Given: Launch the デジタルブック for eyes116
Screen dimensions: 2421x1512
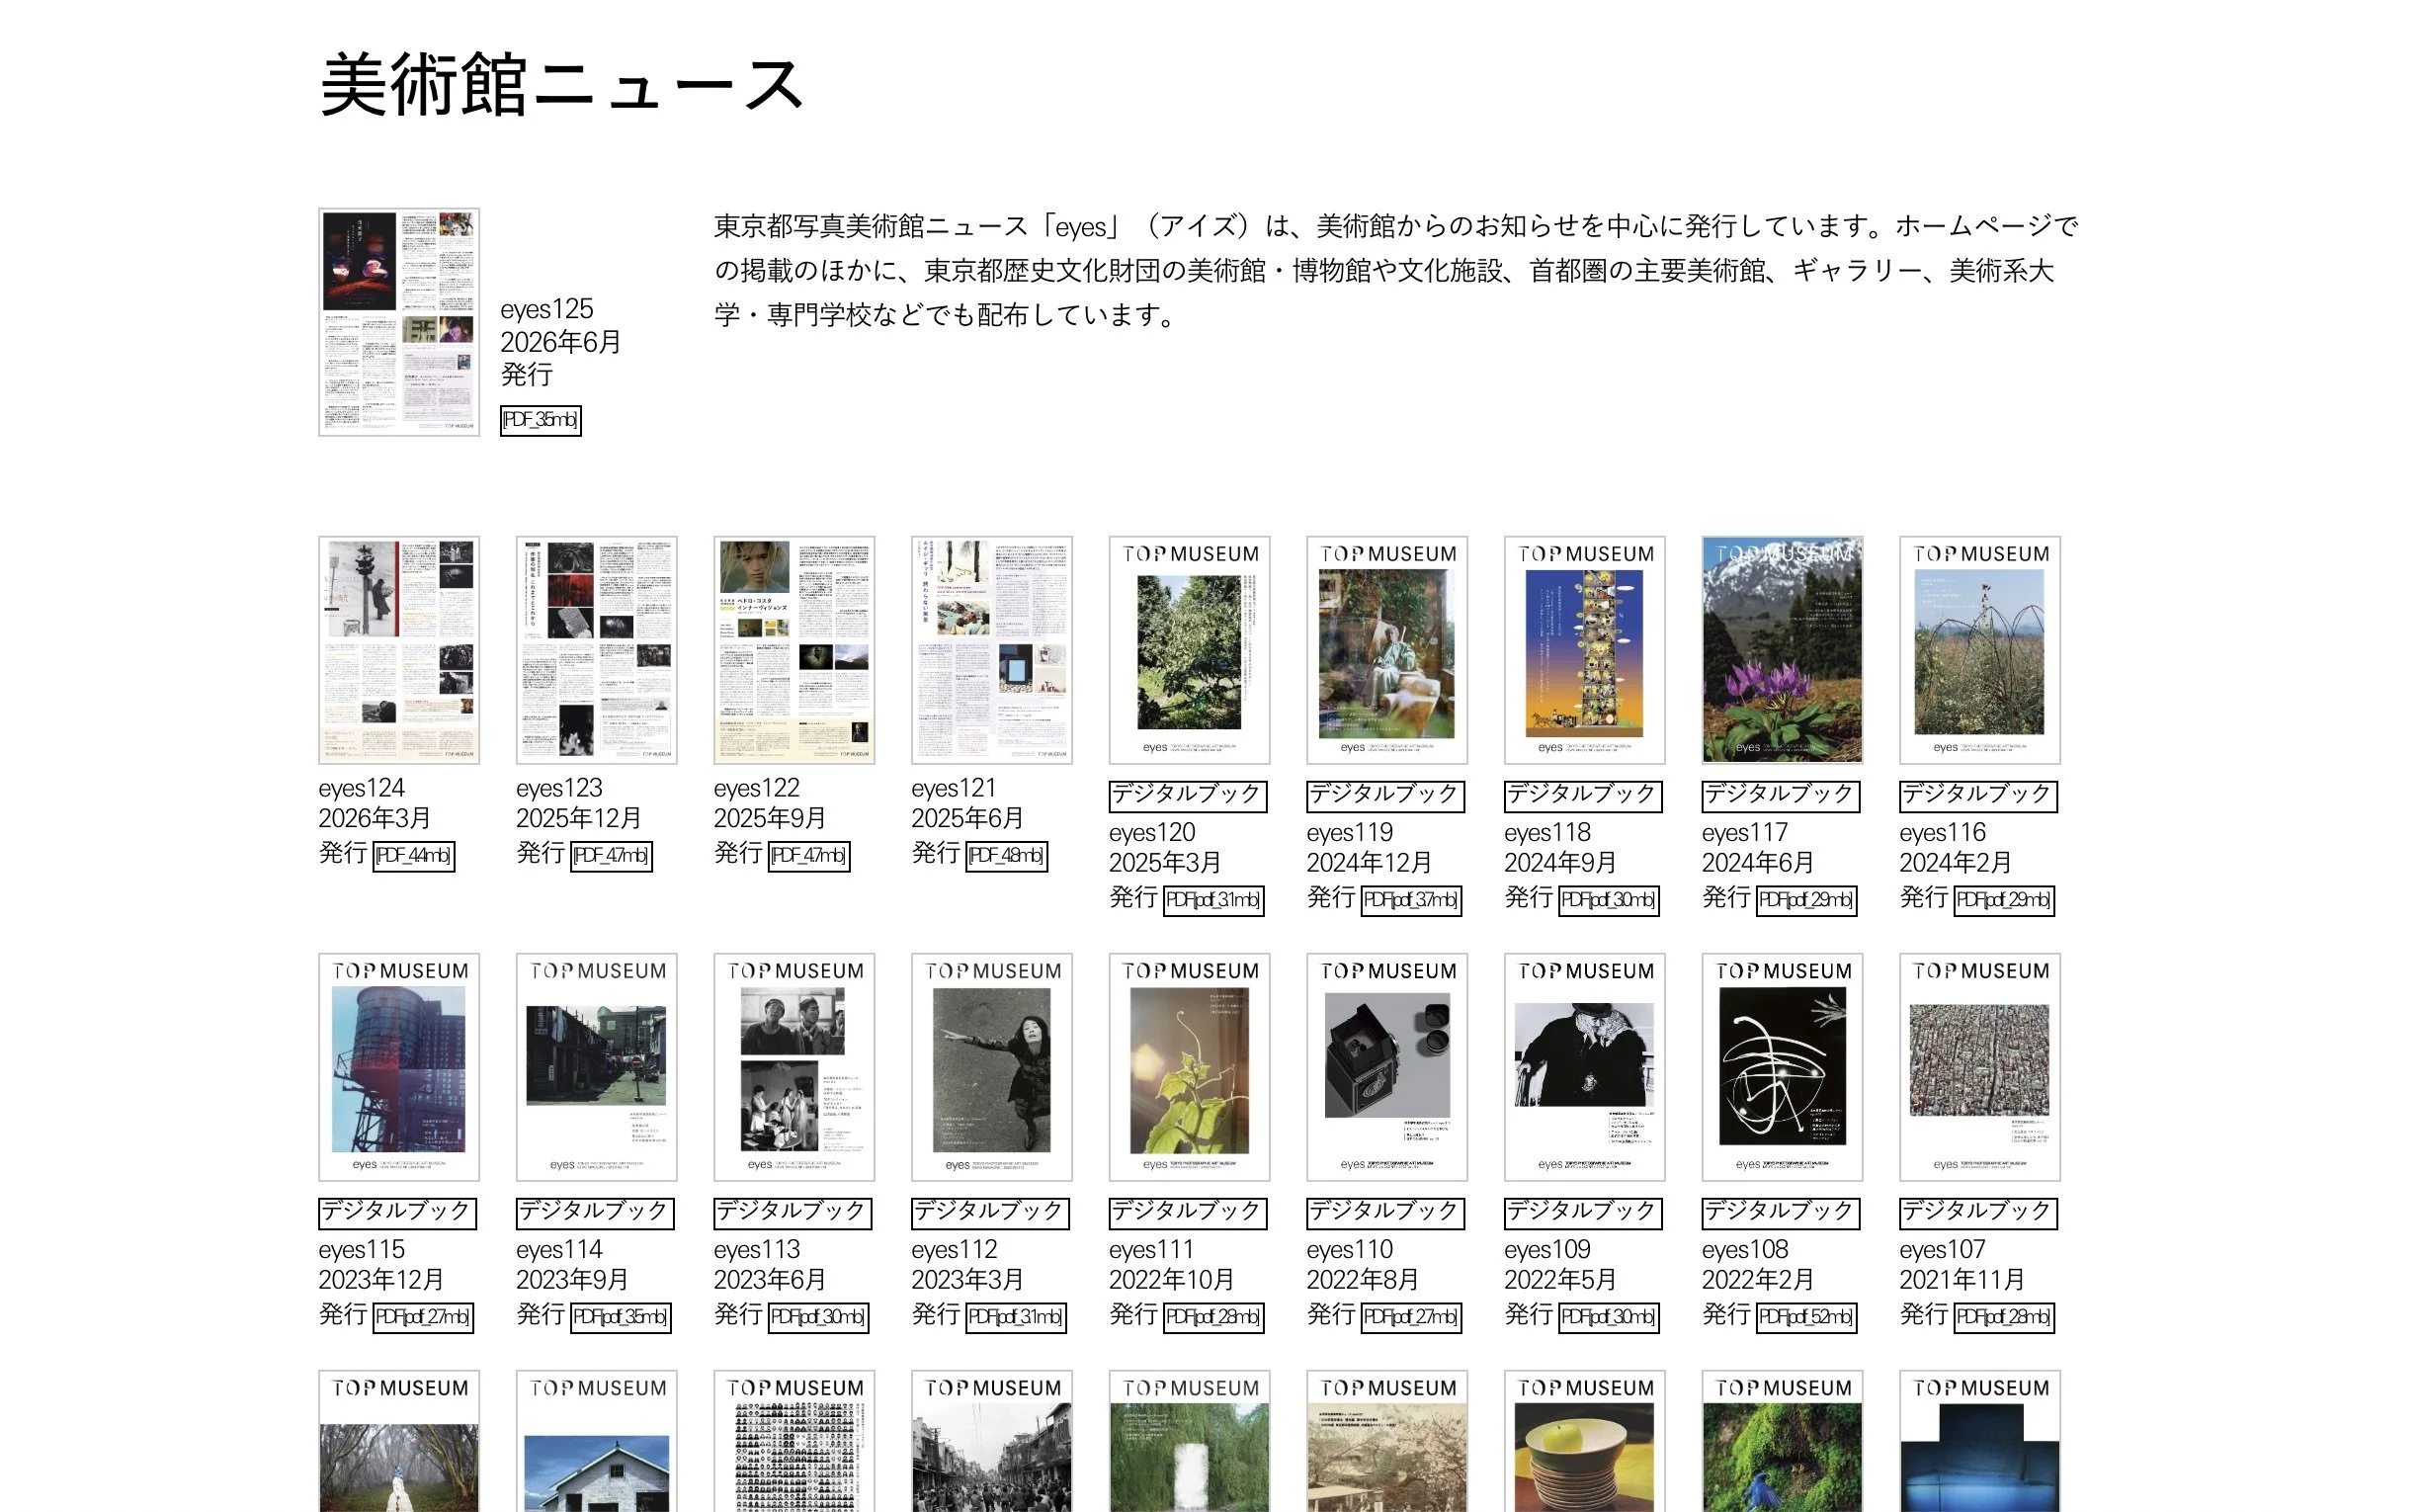Looking at the screenshot, I should 1979,796.
